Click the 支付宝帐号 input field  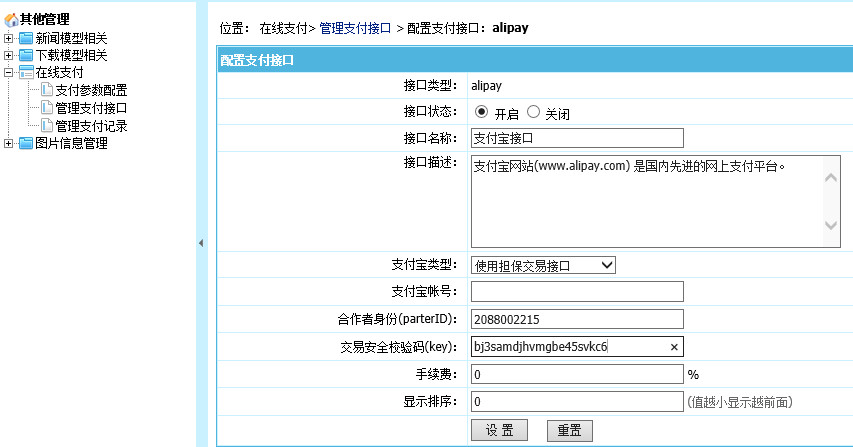[x=576, y=292]
